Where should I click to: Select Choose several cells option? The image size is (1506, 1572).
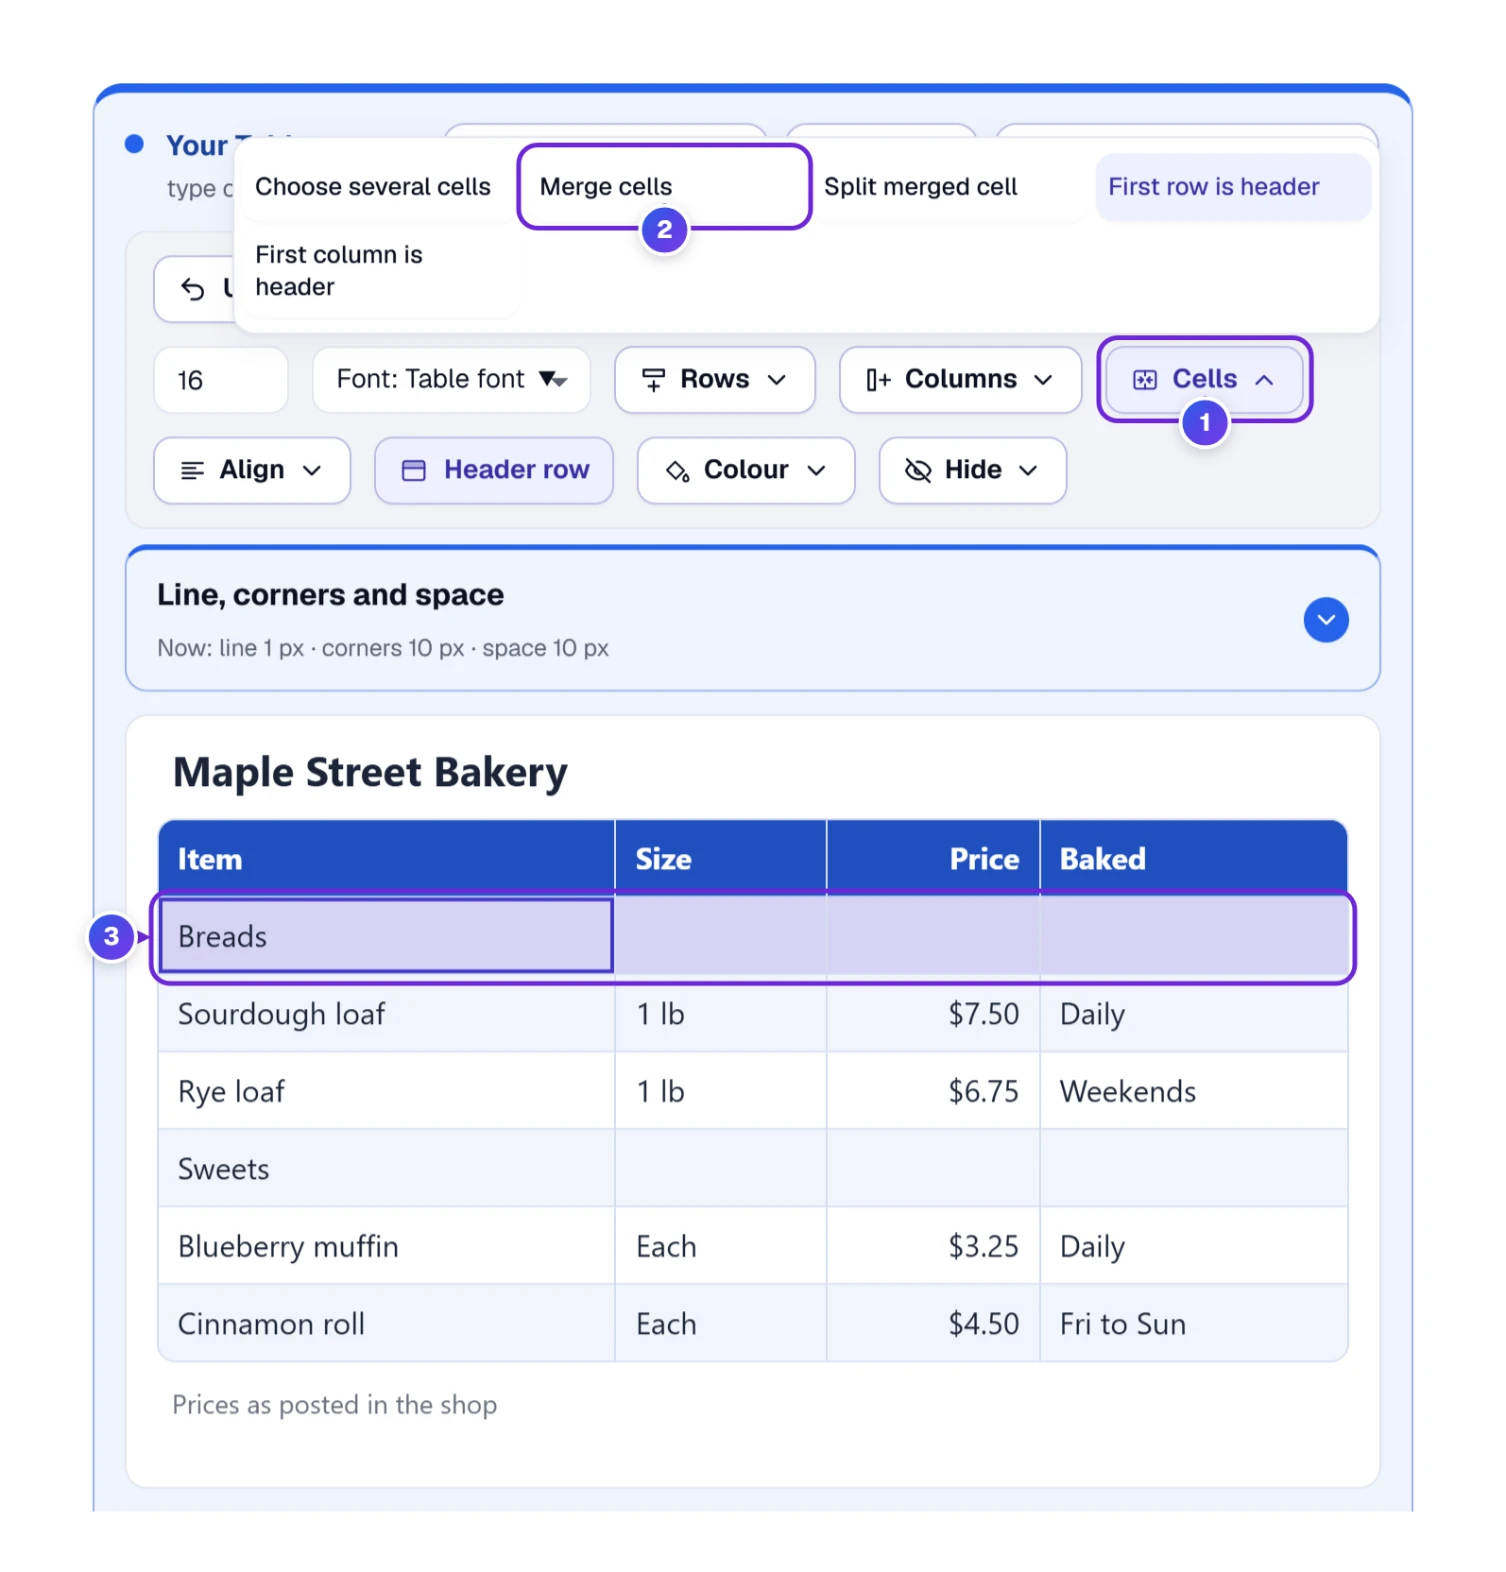373,187
